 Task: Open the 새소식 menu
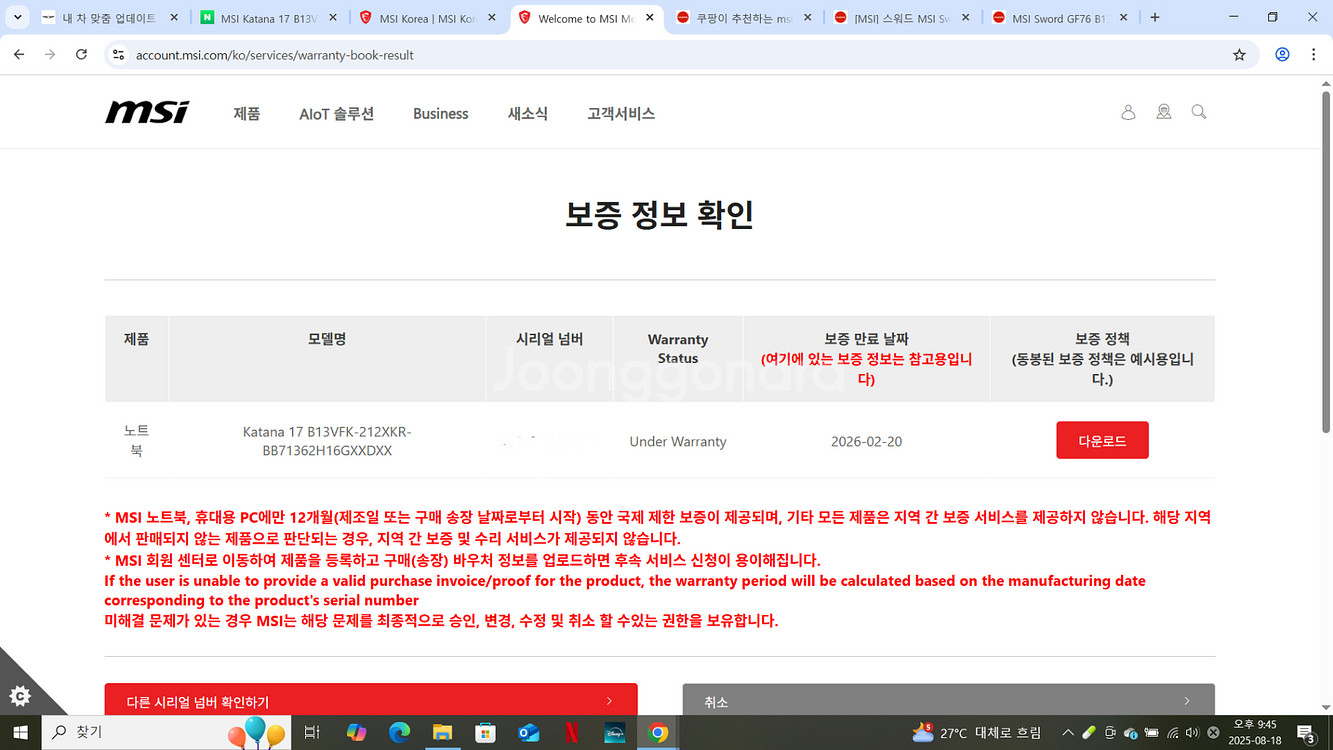click(528, 113)
